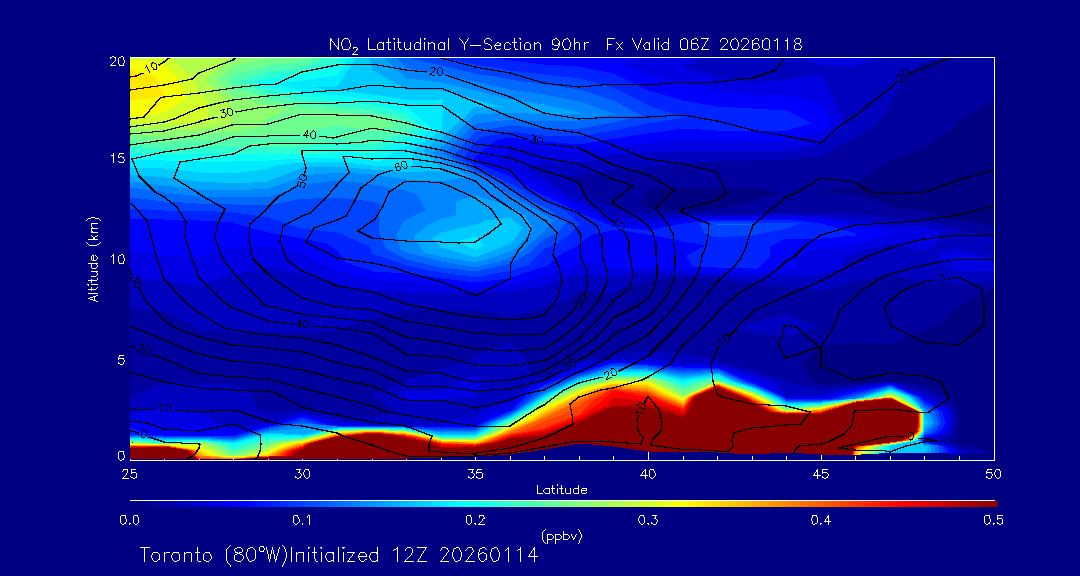Click the altitude axis tick label 5
This screenshot has width=1080, height=576.
pyautogui.click(x=121, y=360)
